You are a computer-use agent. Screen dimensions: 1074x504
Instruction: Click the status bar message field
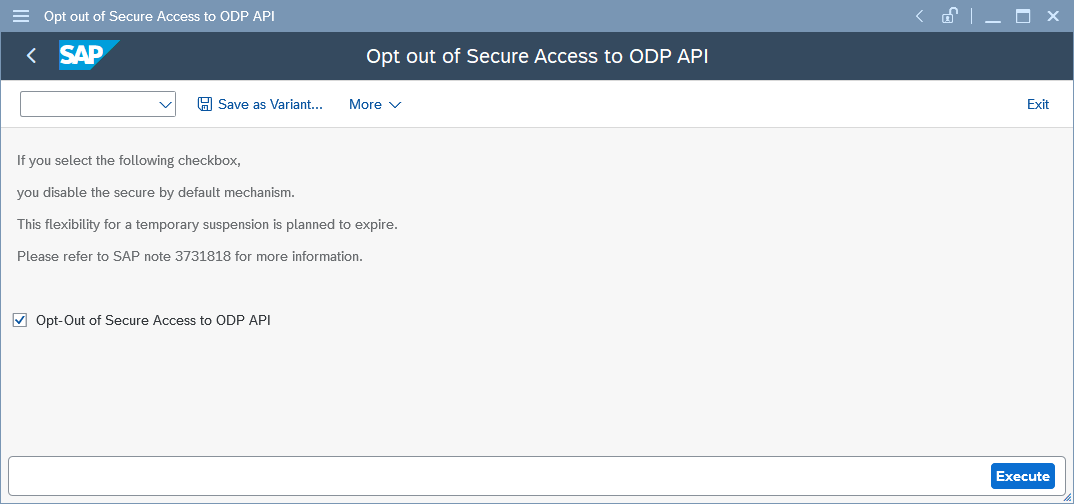pos(499,476)
